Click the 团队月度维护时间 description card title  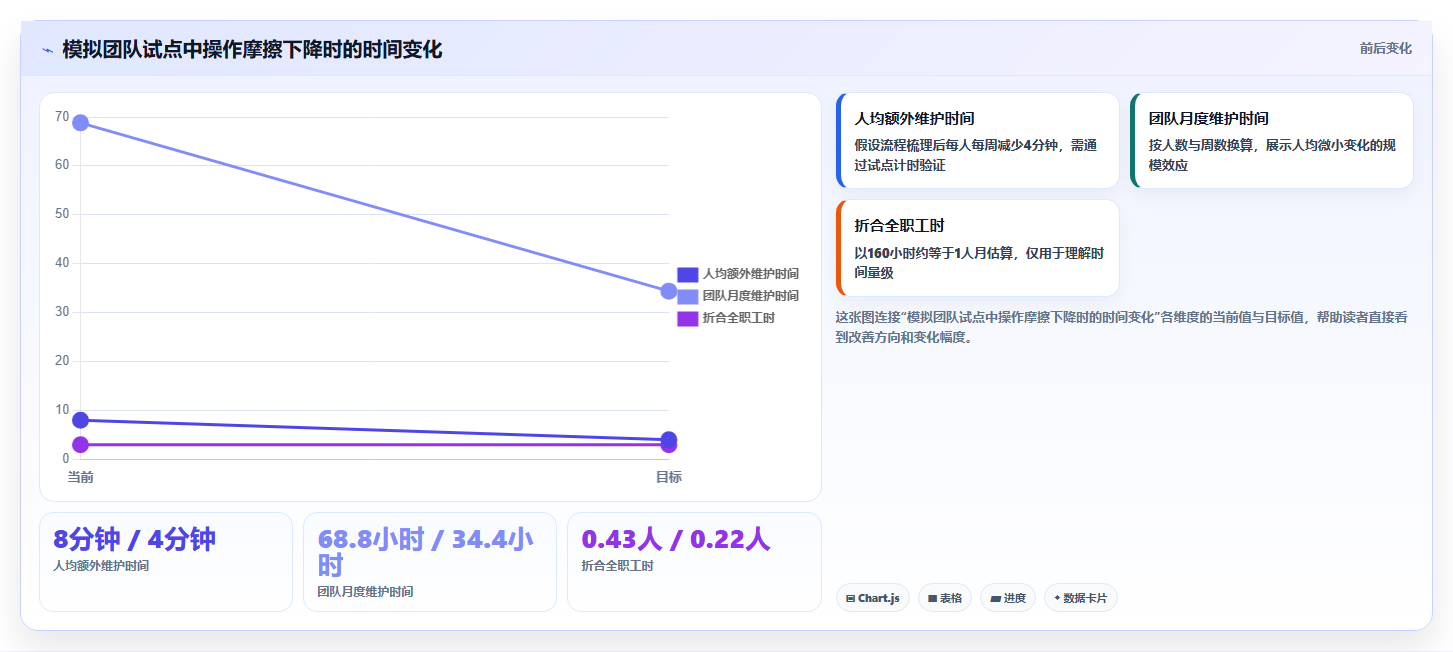(1208, 118)
